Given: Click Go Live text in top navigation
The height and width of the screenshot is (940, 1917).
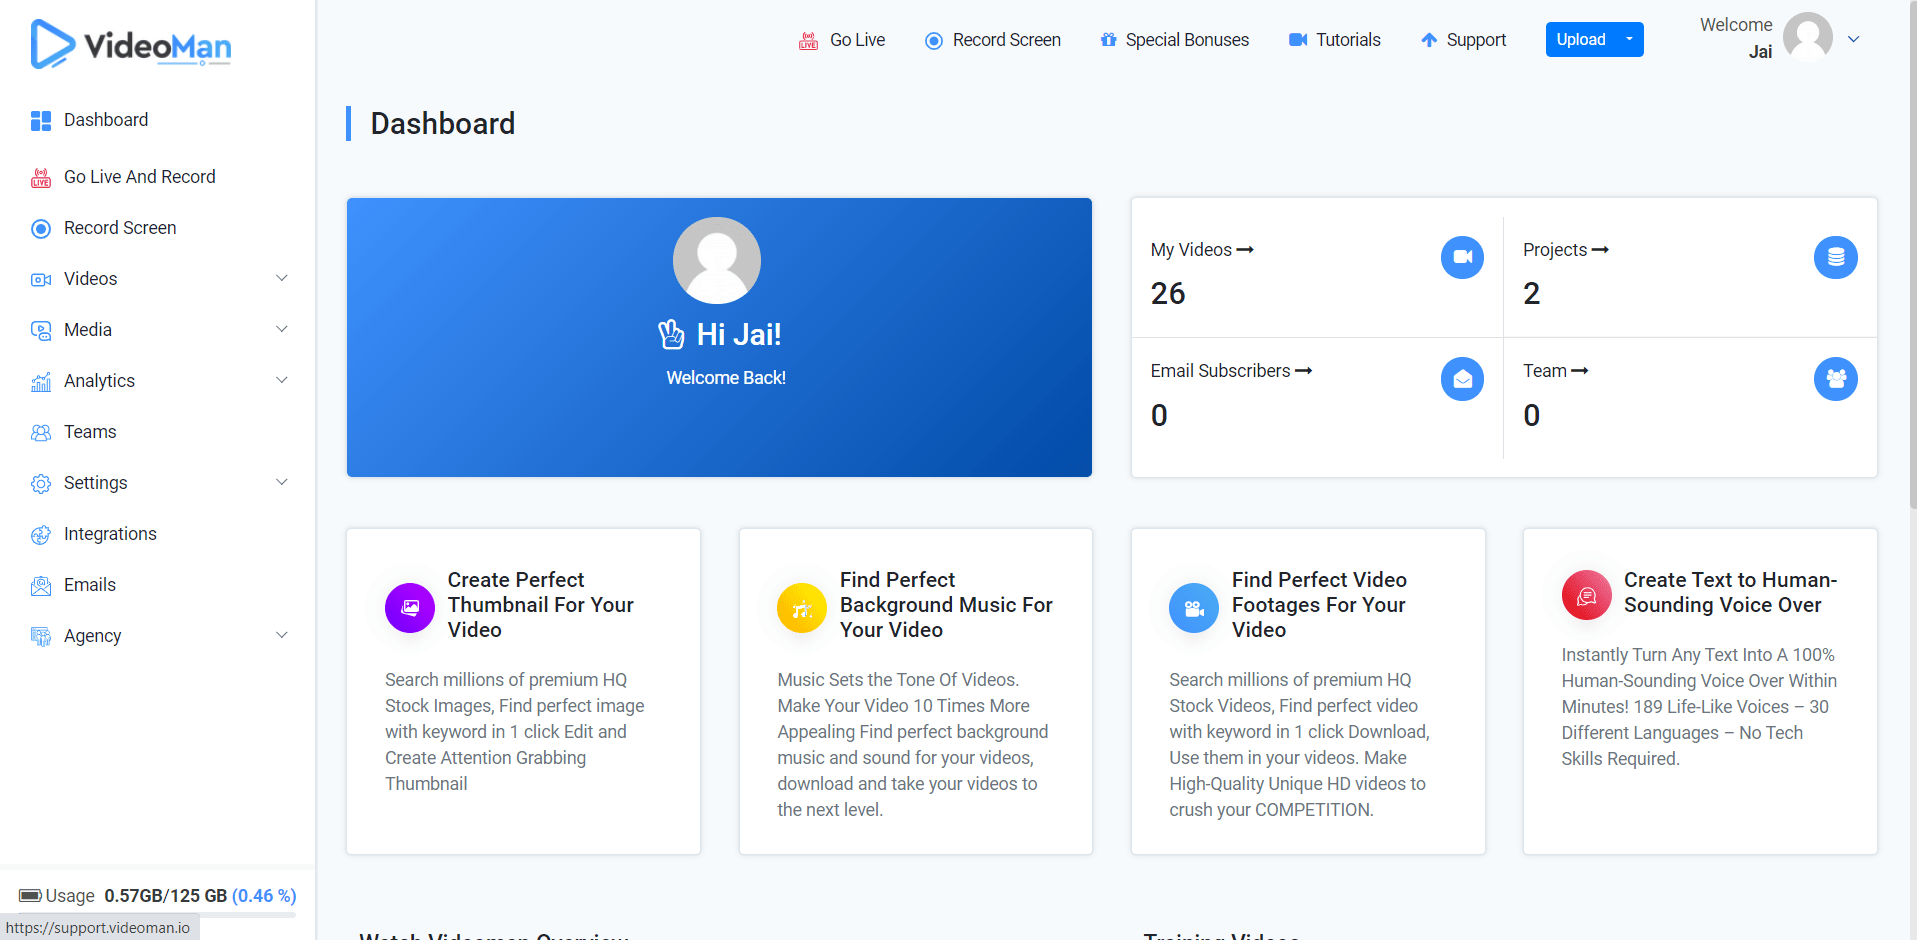Looking at the screenshot, I should pos(857,40).
